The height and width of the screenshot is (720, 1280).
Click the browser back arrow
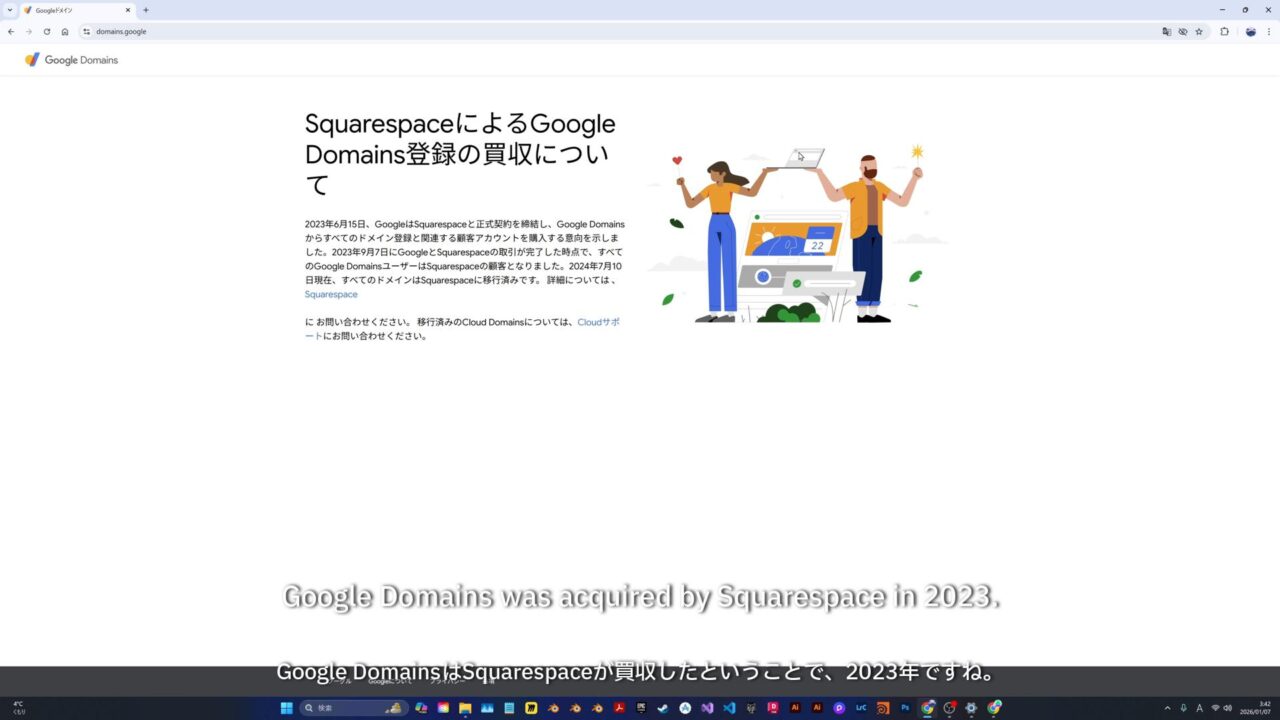click(x=11, y=32)
